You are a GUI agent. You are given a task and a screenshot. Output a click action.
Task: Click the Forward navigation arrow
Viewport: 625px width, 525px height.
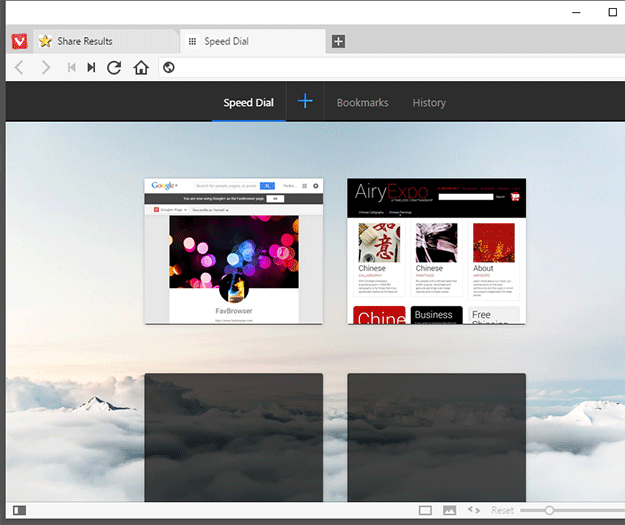pos(45,68)
